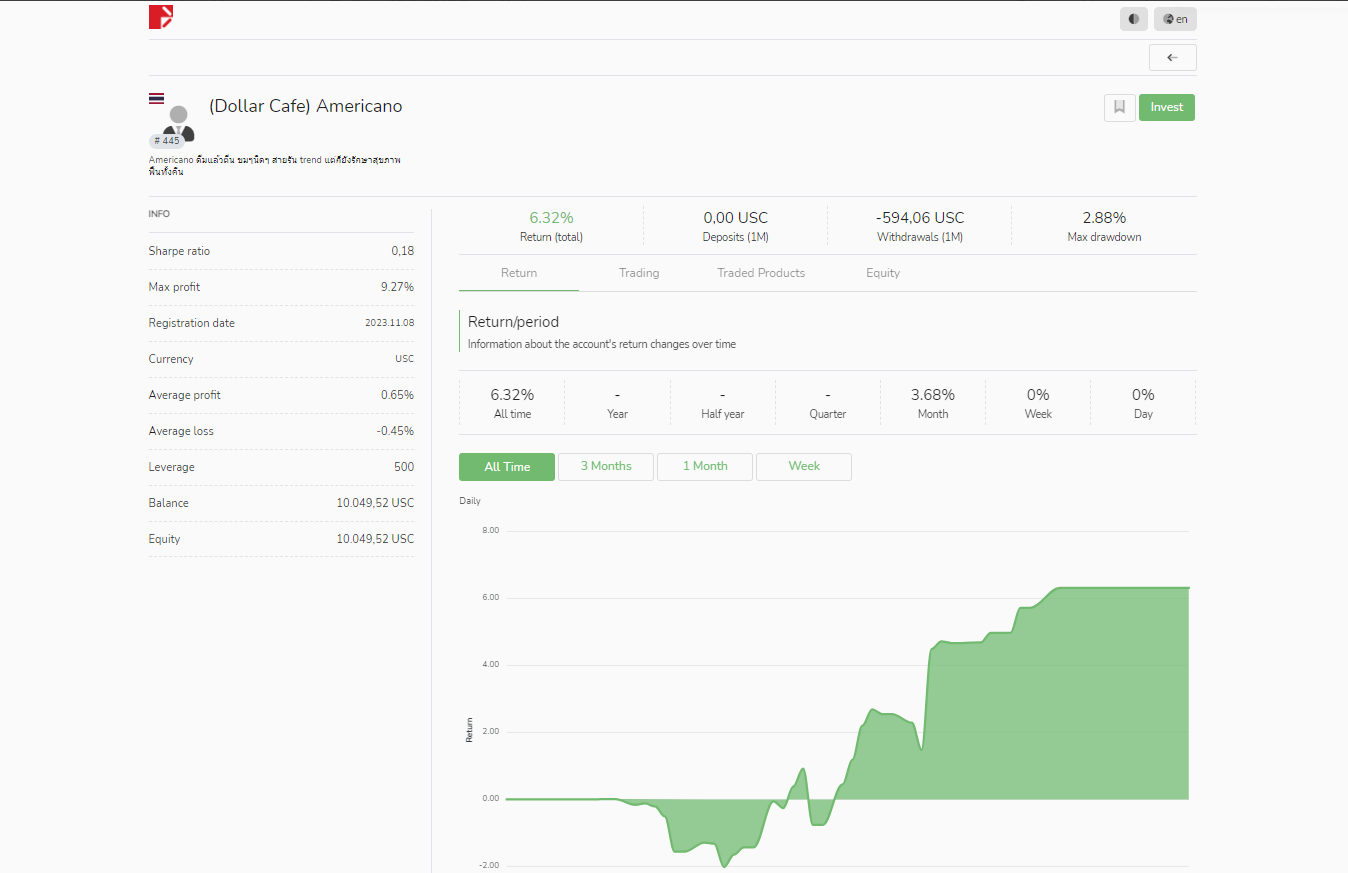The height and width of the screenshot is (873, 1348).
Task: Switch to the Trading tab
Action: 639,273
